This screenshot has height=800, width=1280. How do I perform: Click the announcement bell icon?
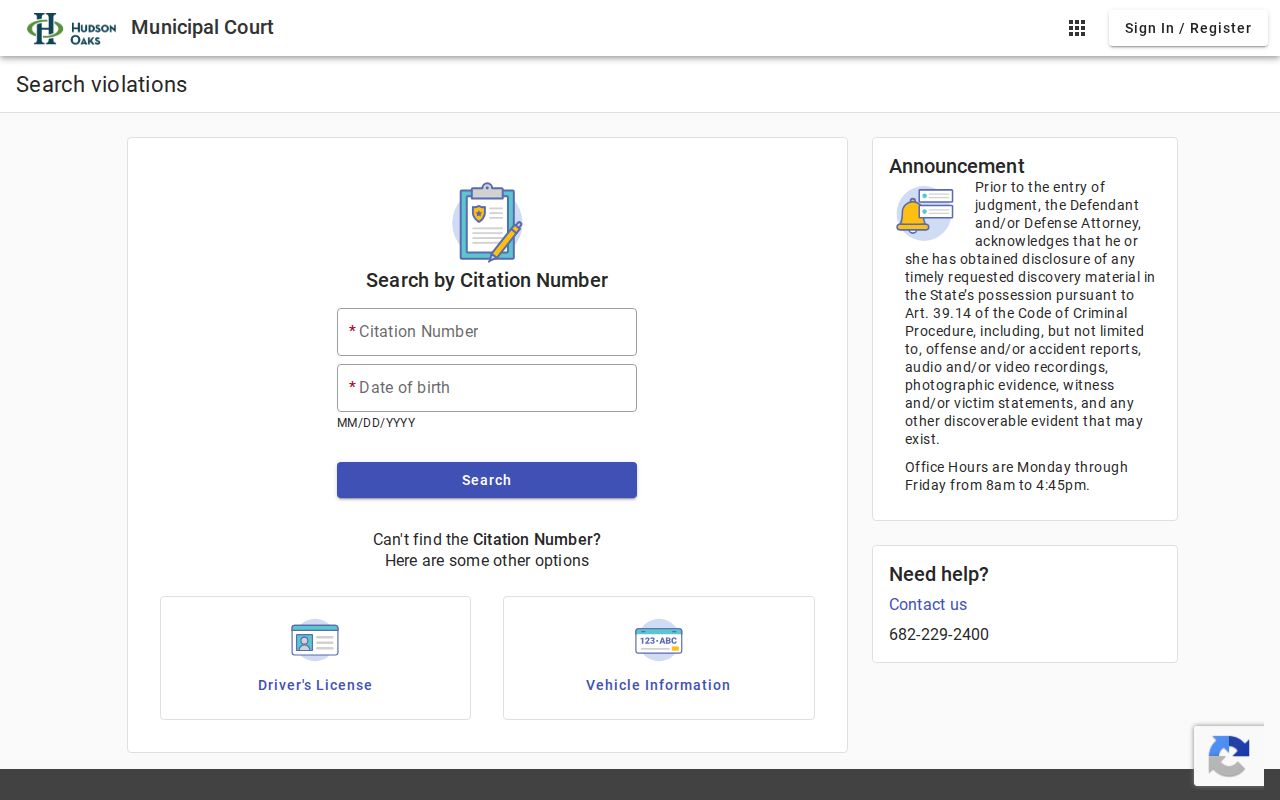[x=924, y=213]
